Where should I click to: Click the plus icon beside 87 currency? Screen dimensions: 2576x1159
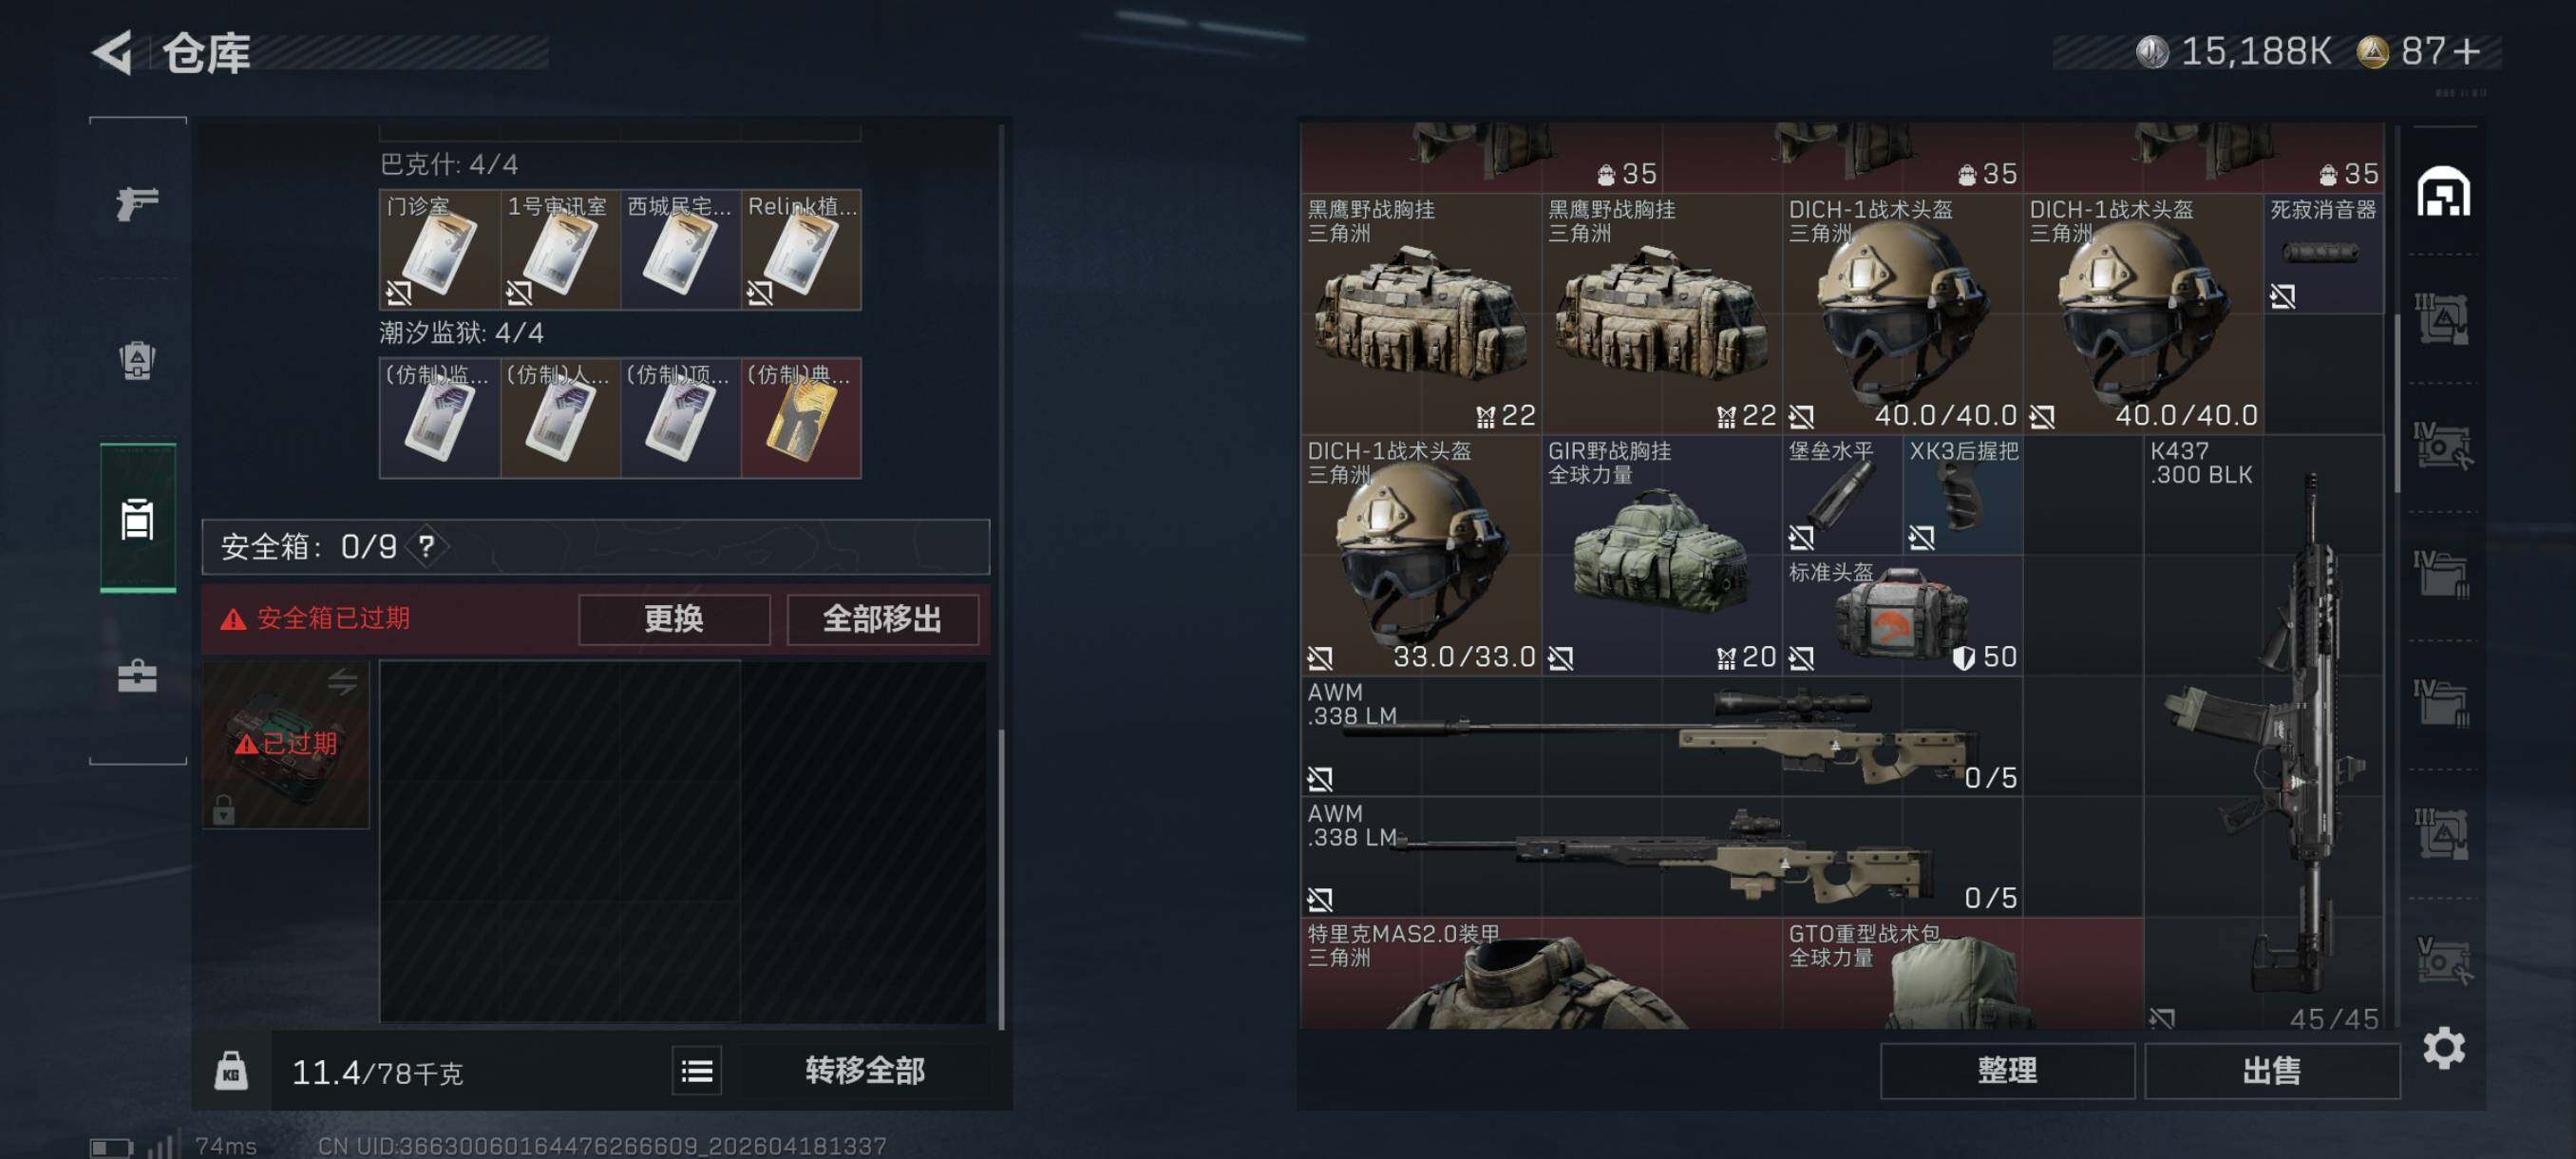2467,51
